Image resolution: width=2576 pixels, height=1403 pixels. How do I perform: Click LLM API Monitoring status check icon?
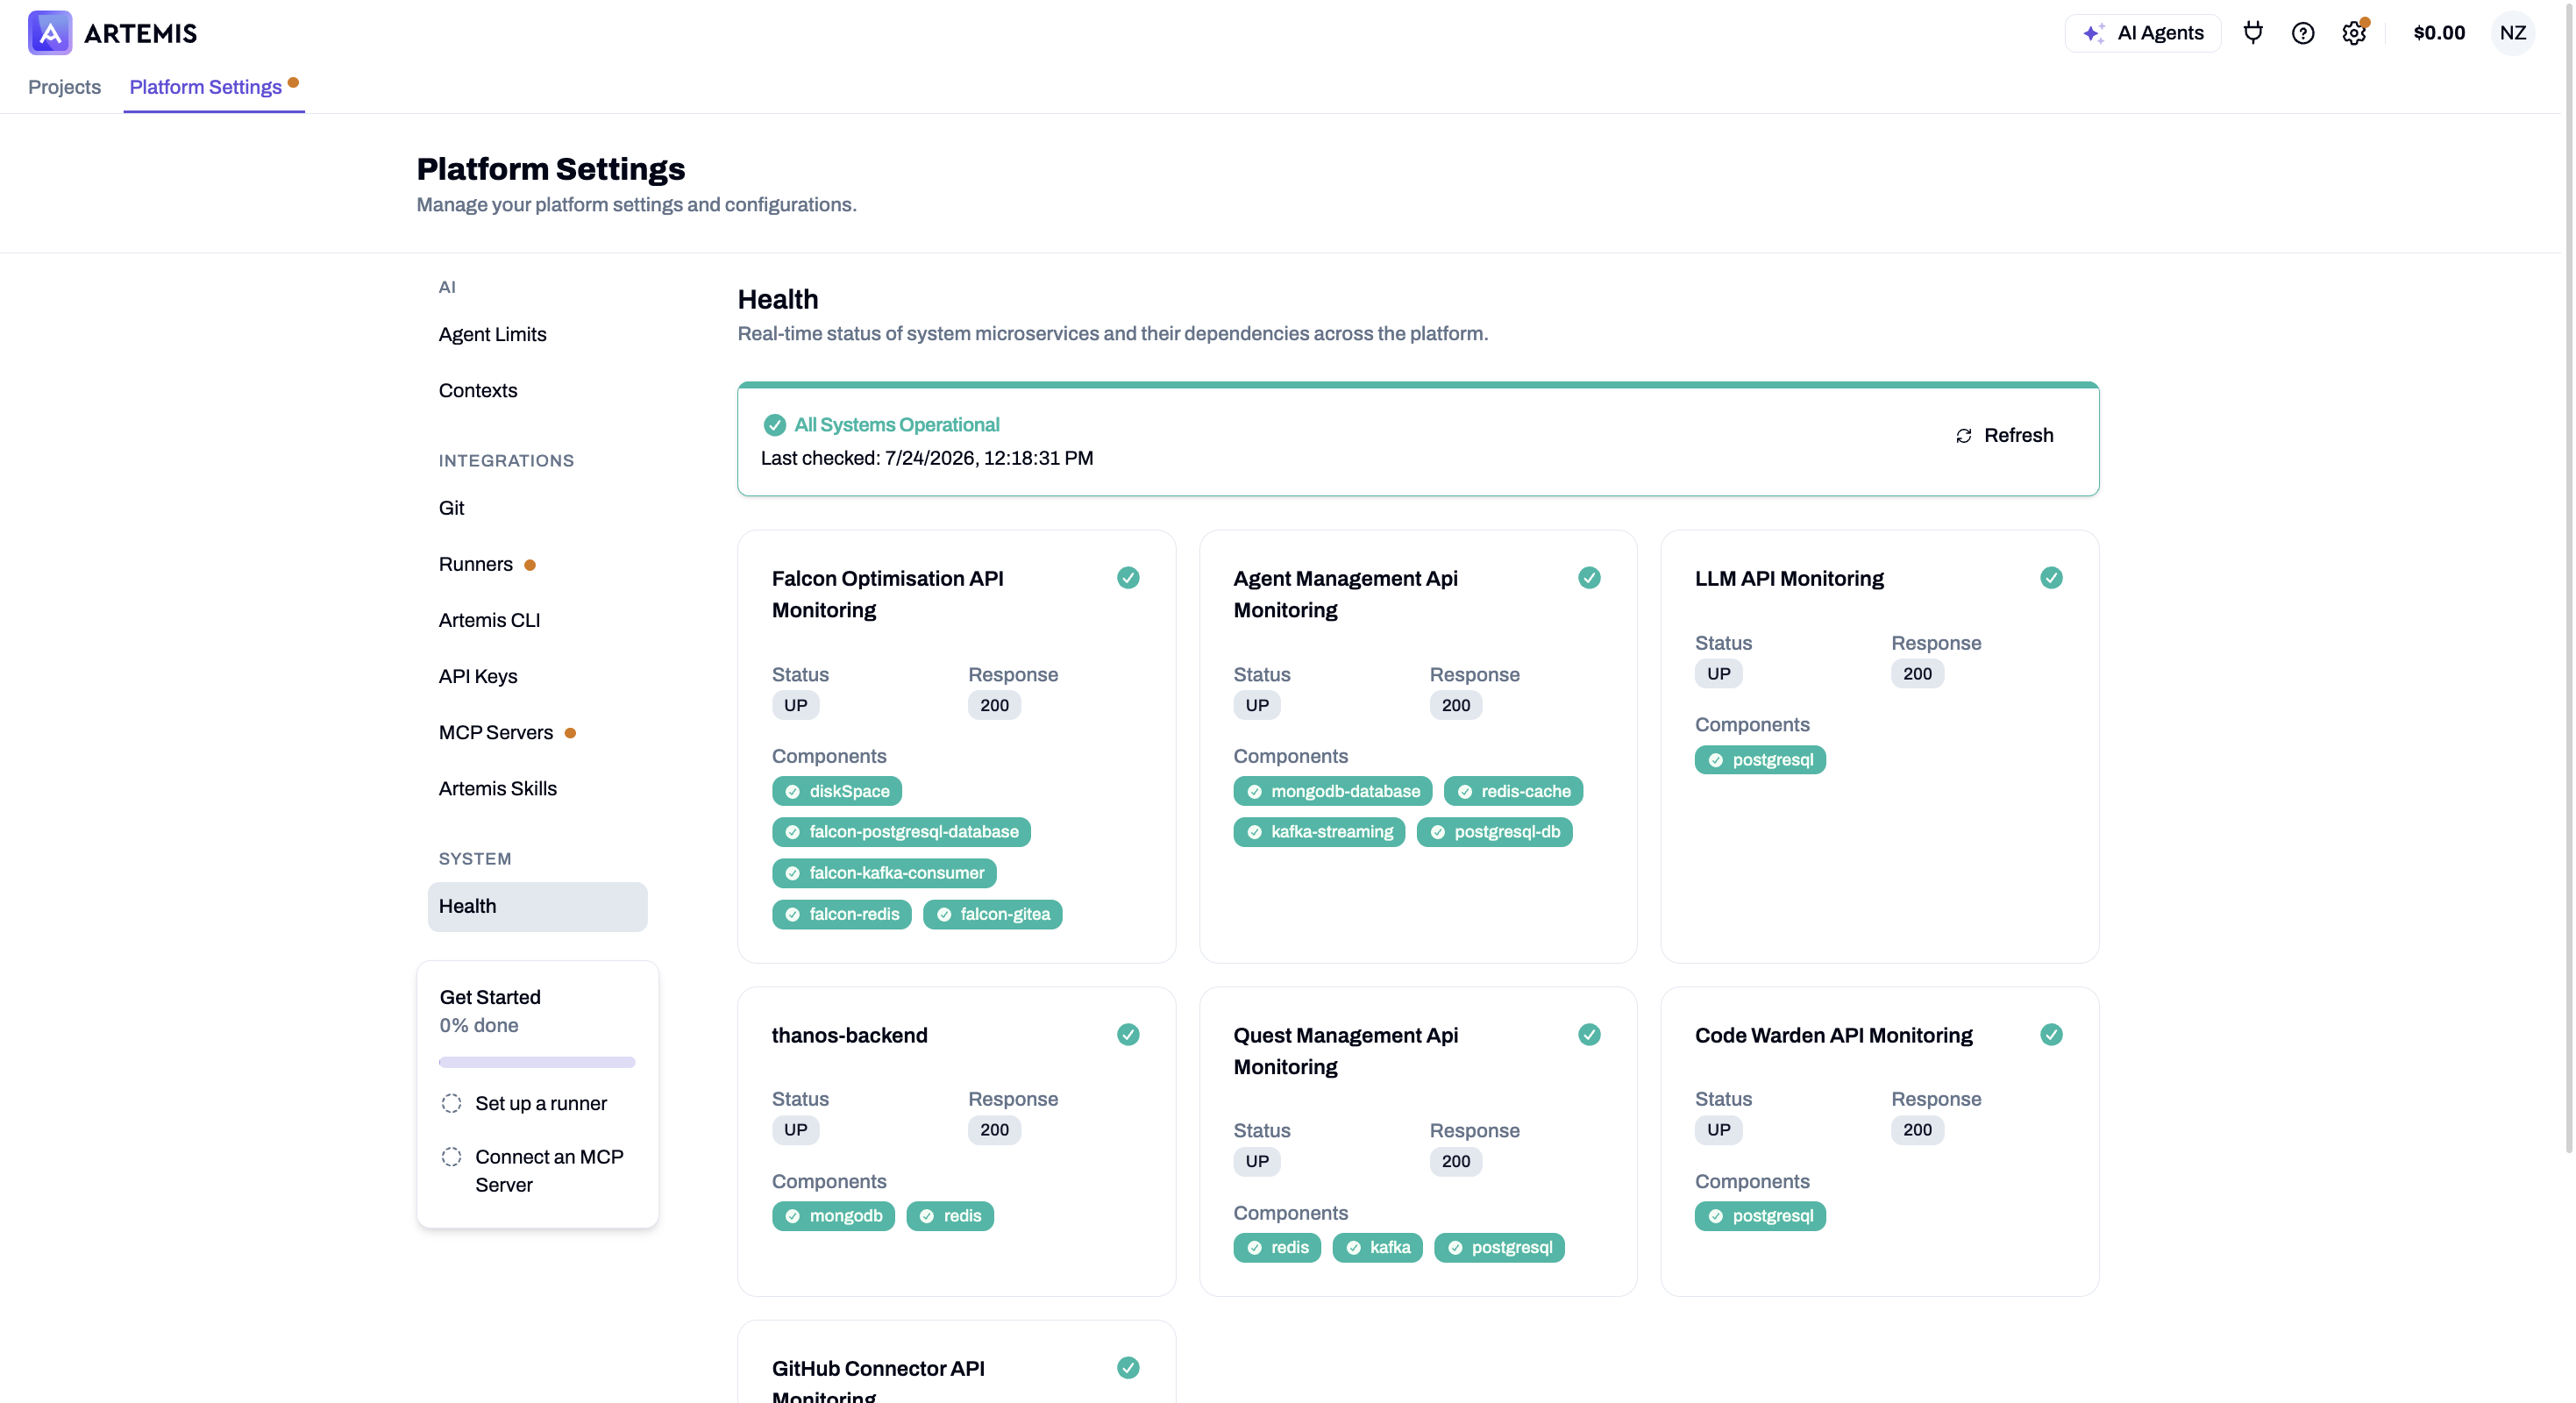2051,578
